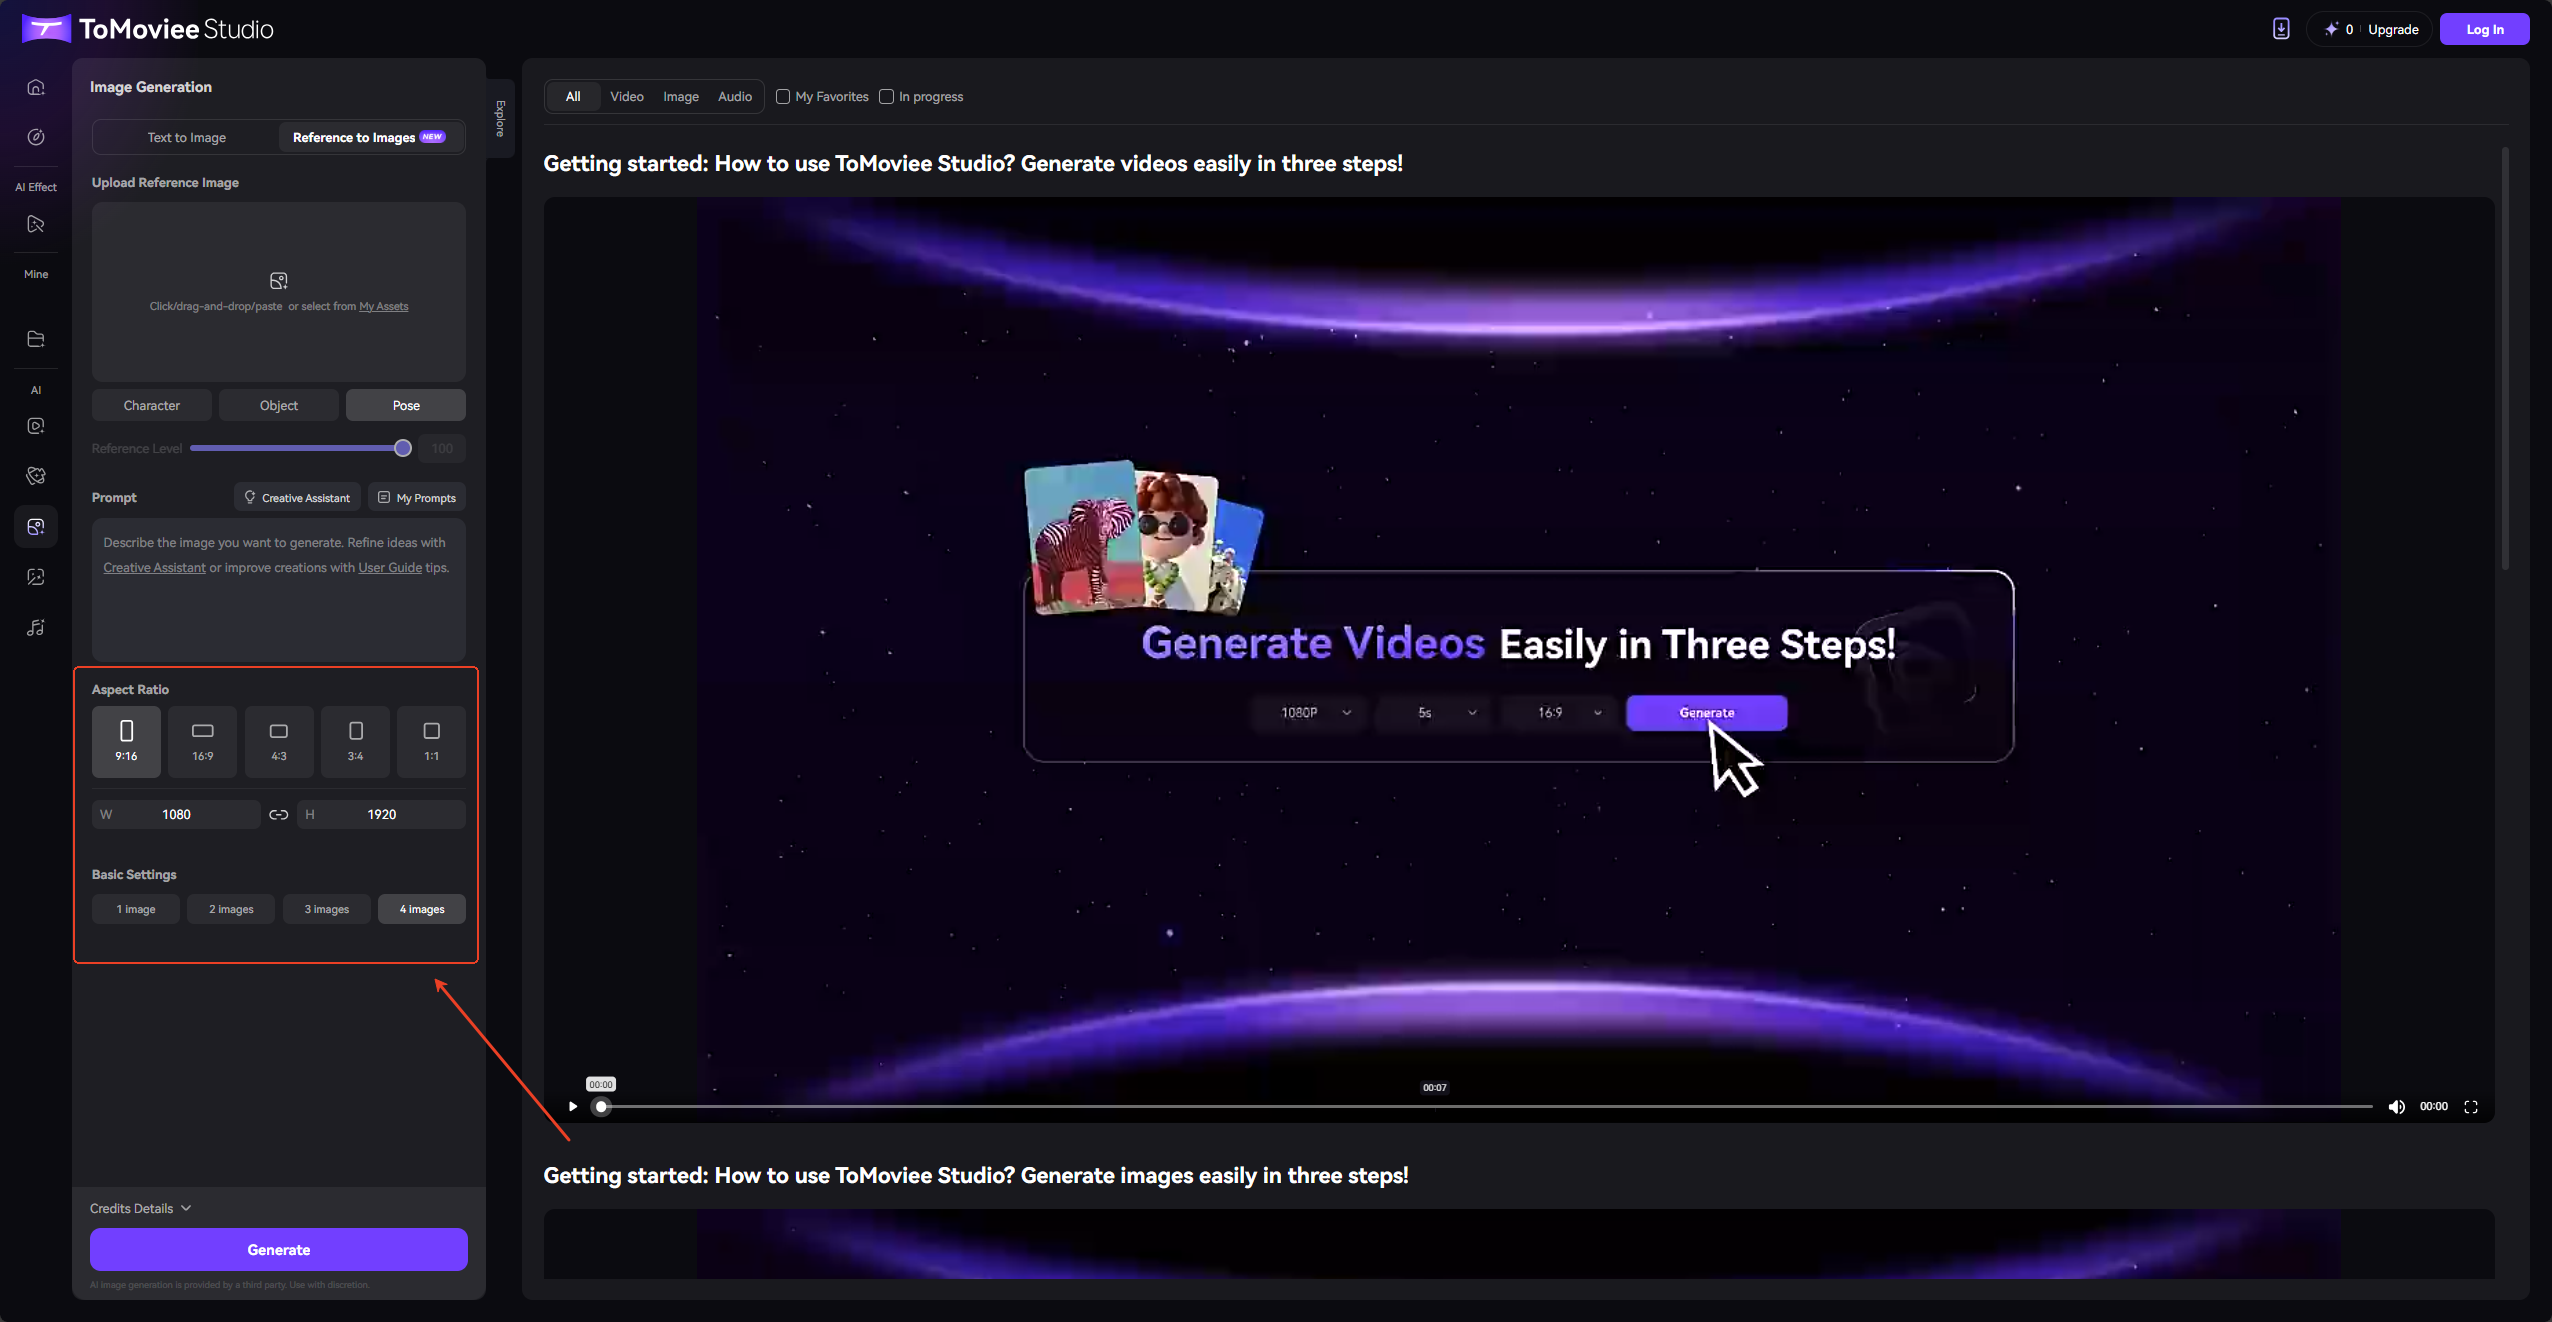Click the Upgrade button

[x=2394, y=29]
